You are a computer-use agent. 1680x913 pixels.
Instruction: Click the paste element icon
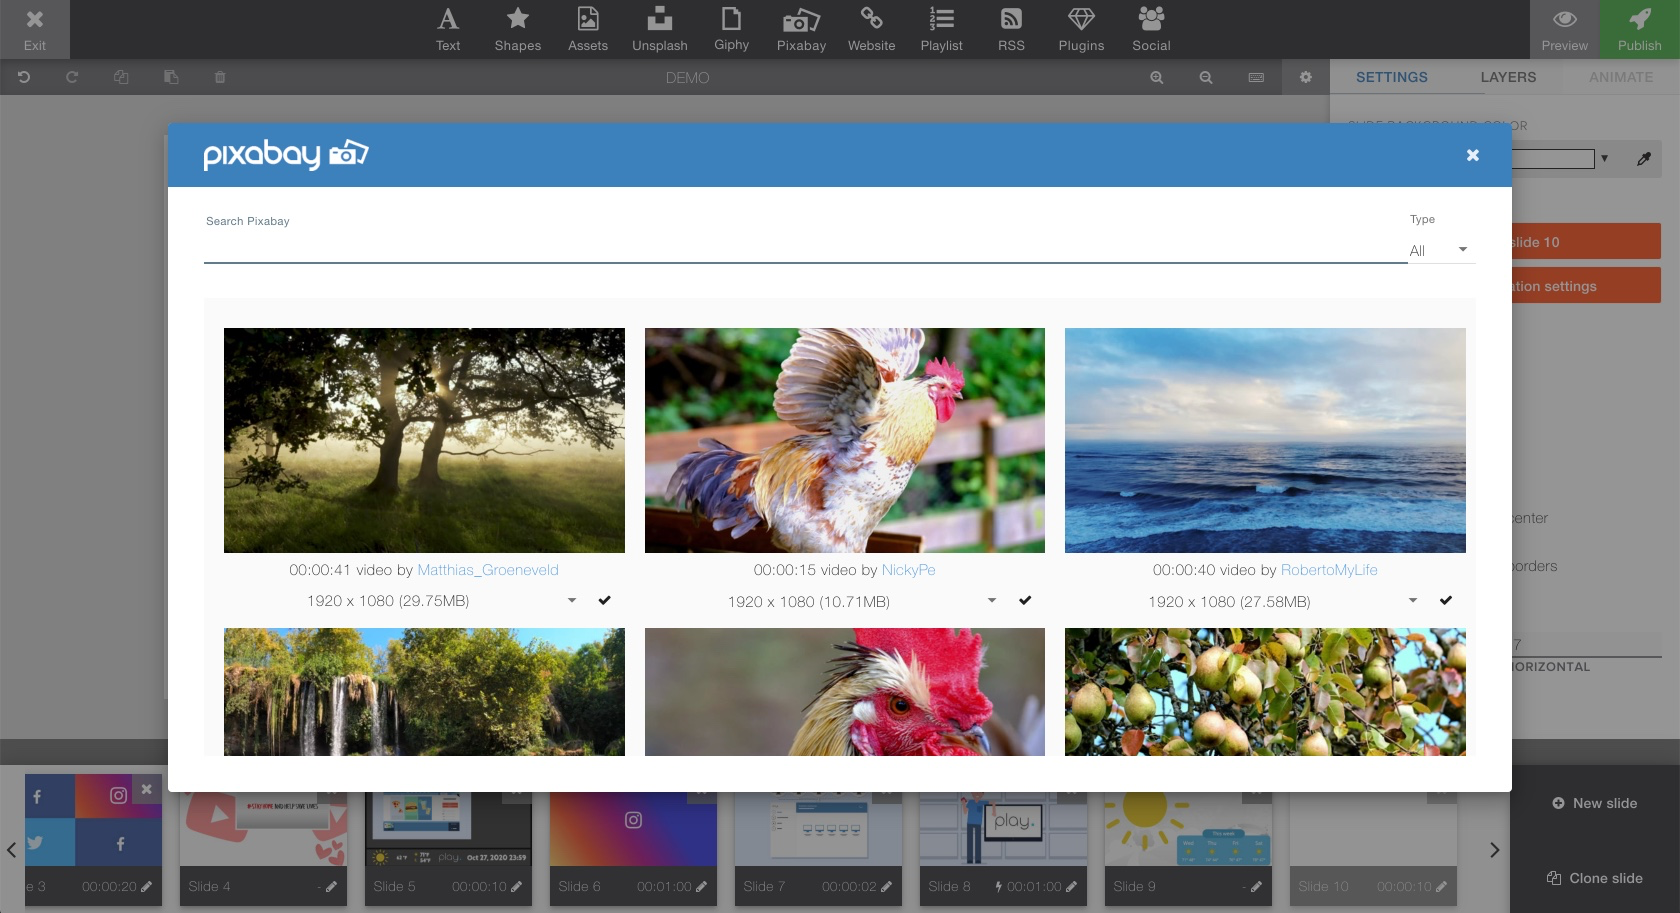click(x=171, y=77)
